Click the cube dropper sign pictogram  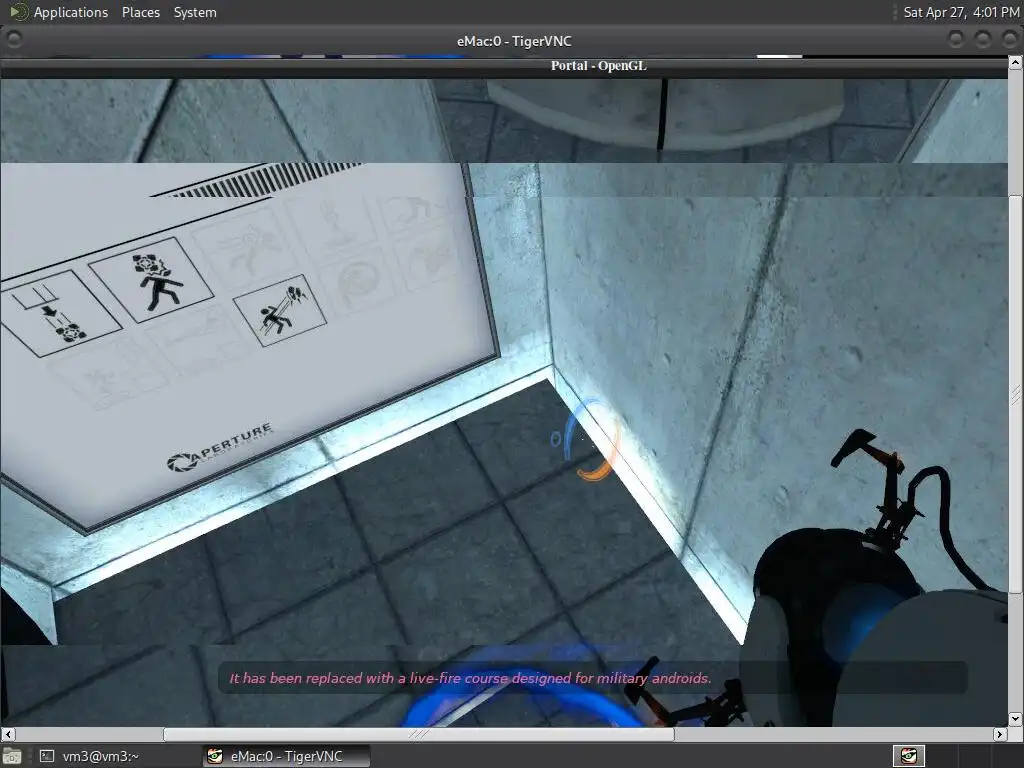coord(61,313)
